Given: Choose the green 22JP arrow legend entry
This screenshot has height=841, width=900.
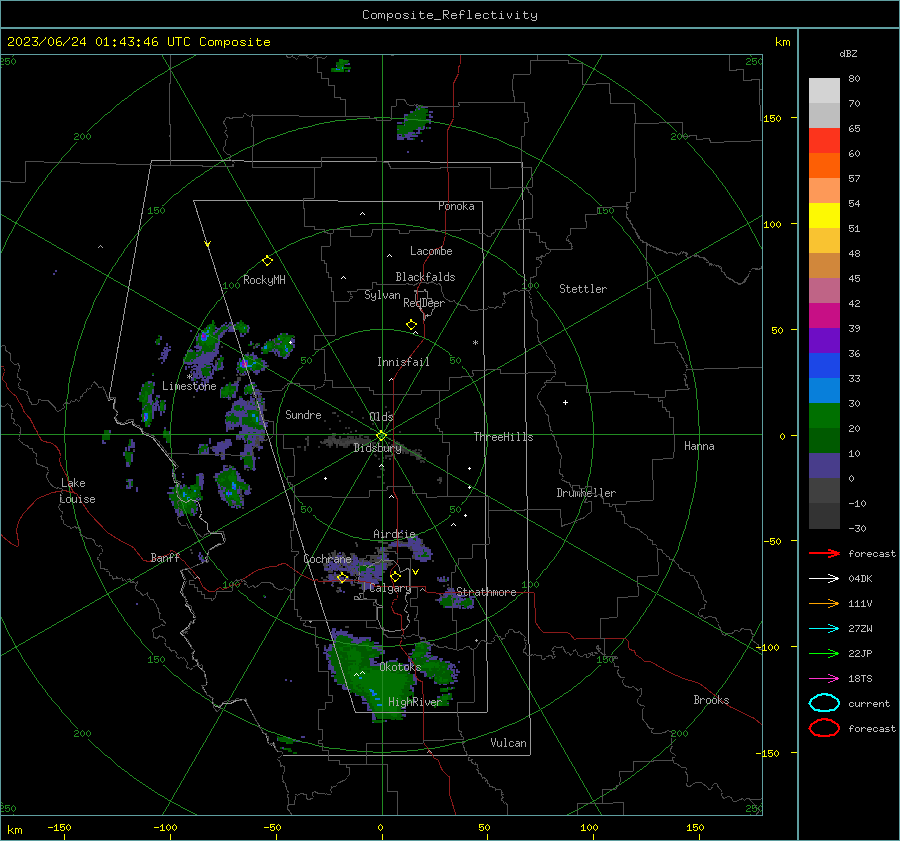Looking at the screenshot, I should [x=824, y=653].
